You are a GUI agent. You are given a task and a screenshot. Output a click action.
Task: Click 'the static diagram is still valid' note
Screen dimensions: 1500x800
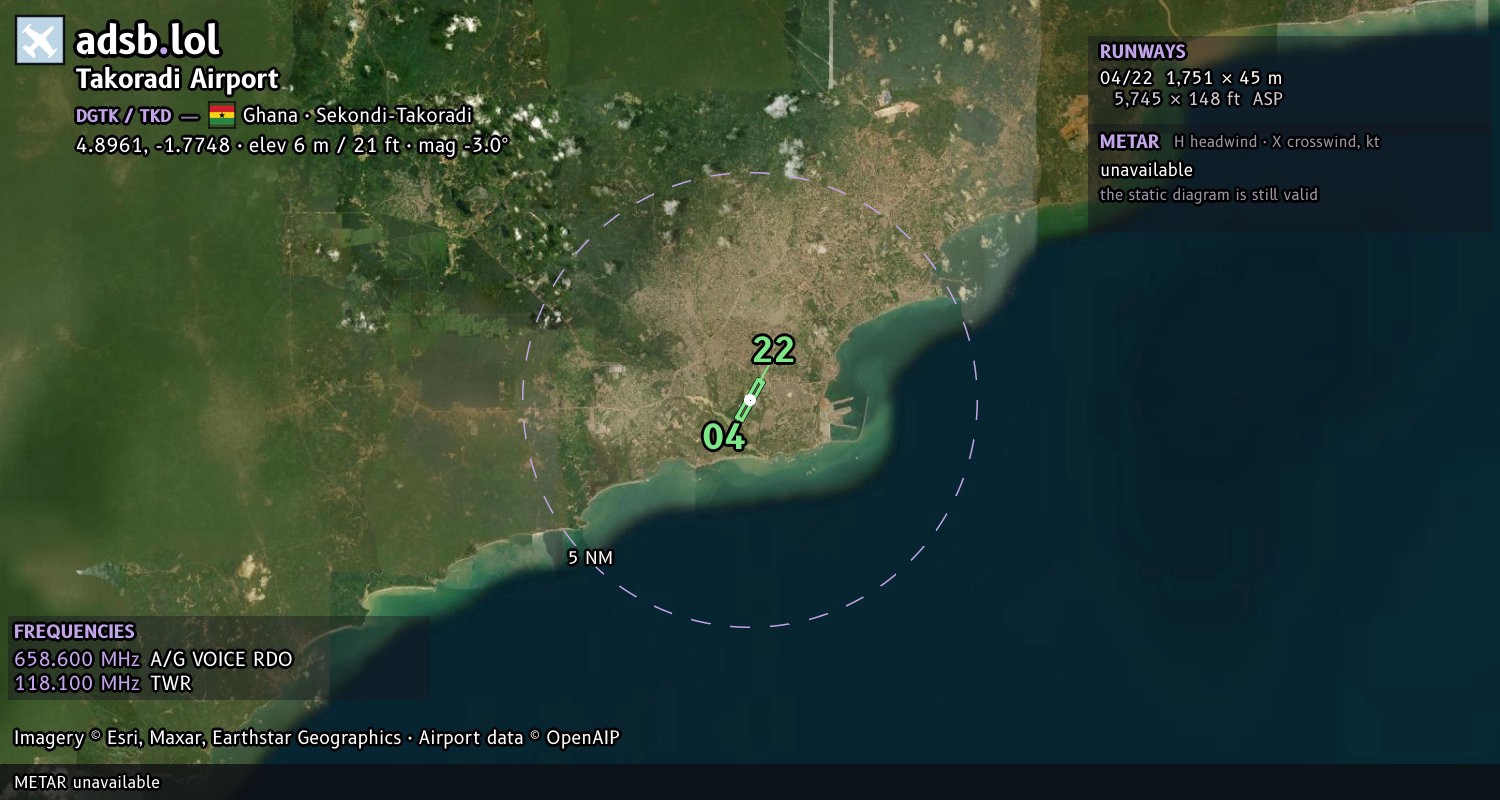pos(1208,195)
